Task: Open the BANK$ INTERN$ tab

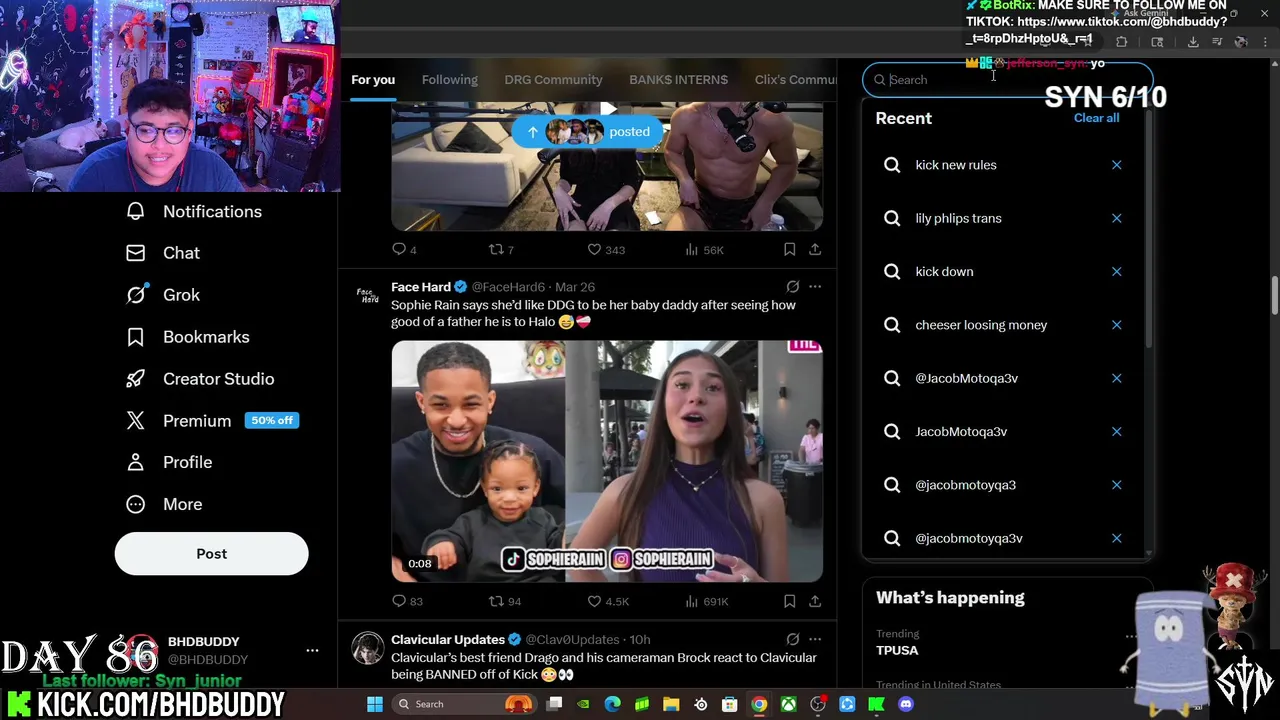Action: click(x=678, y=80)
